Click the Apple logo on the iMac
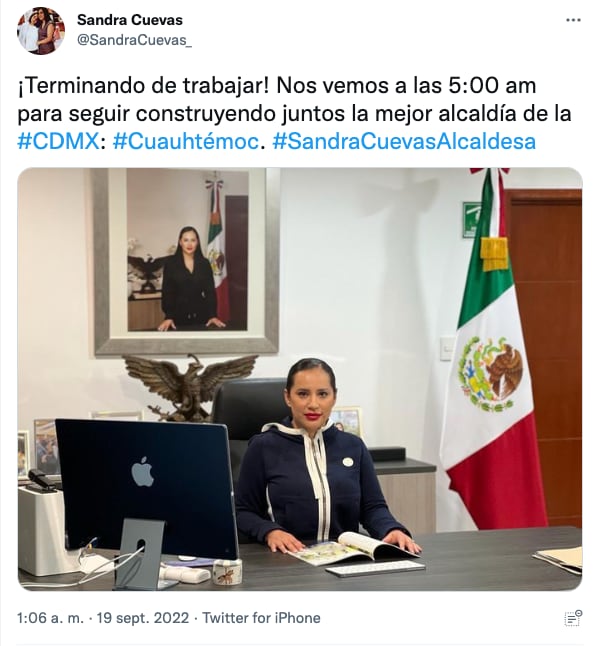The image size is (597, 646). coord(143,471)
